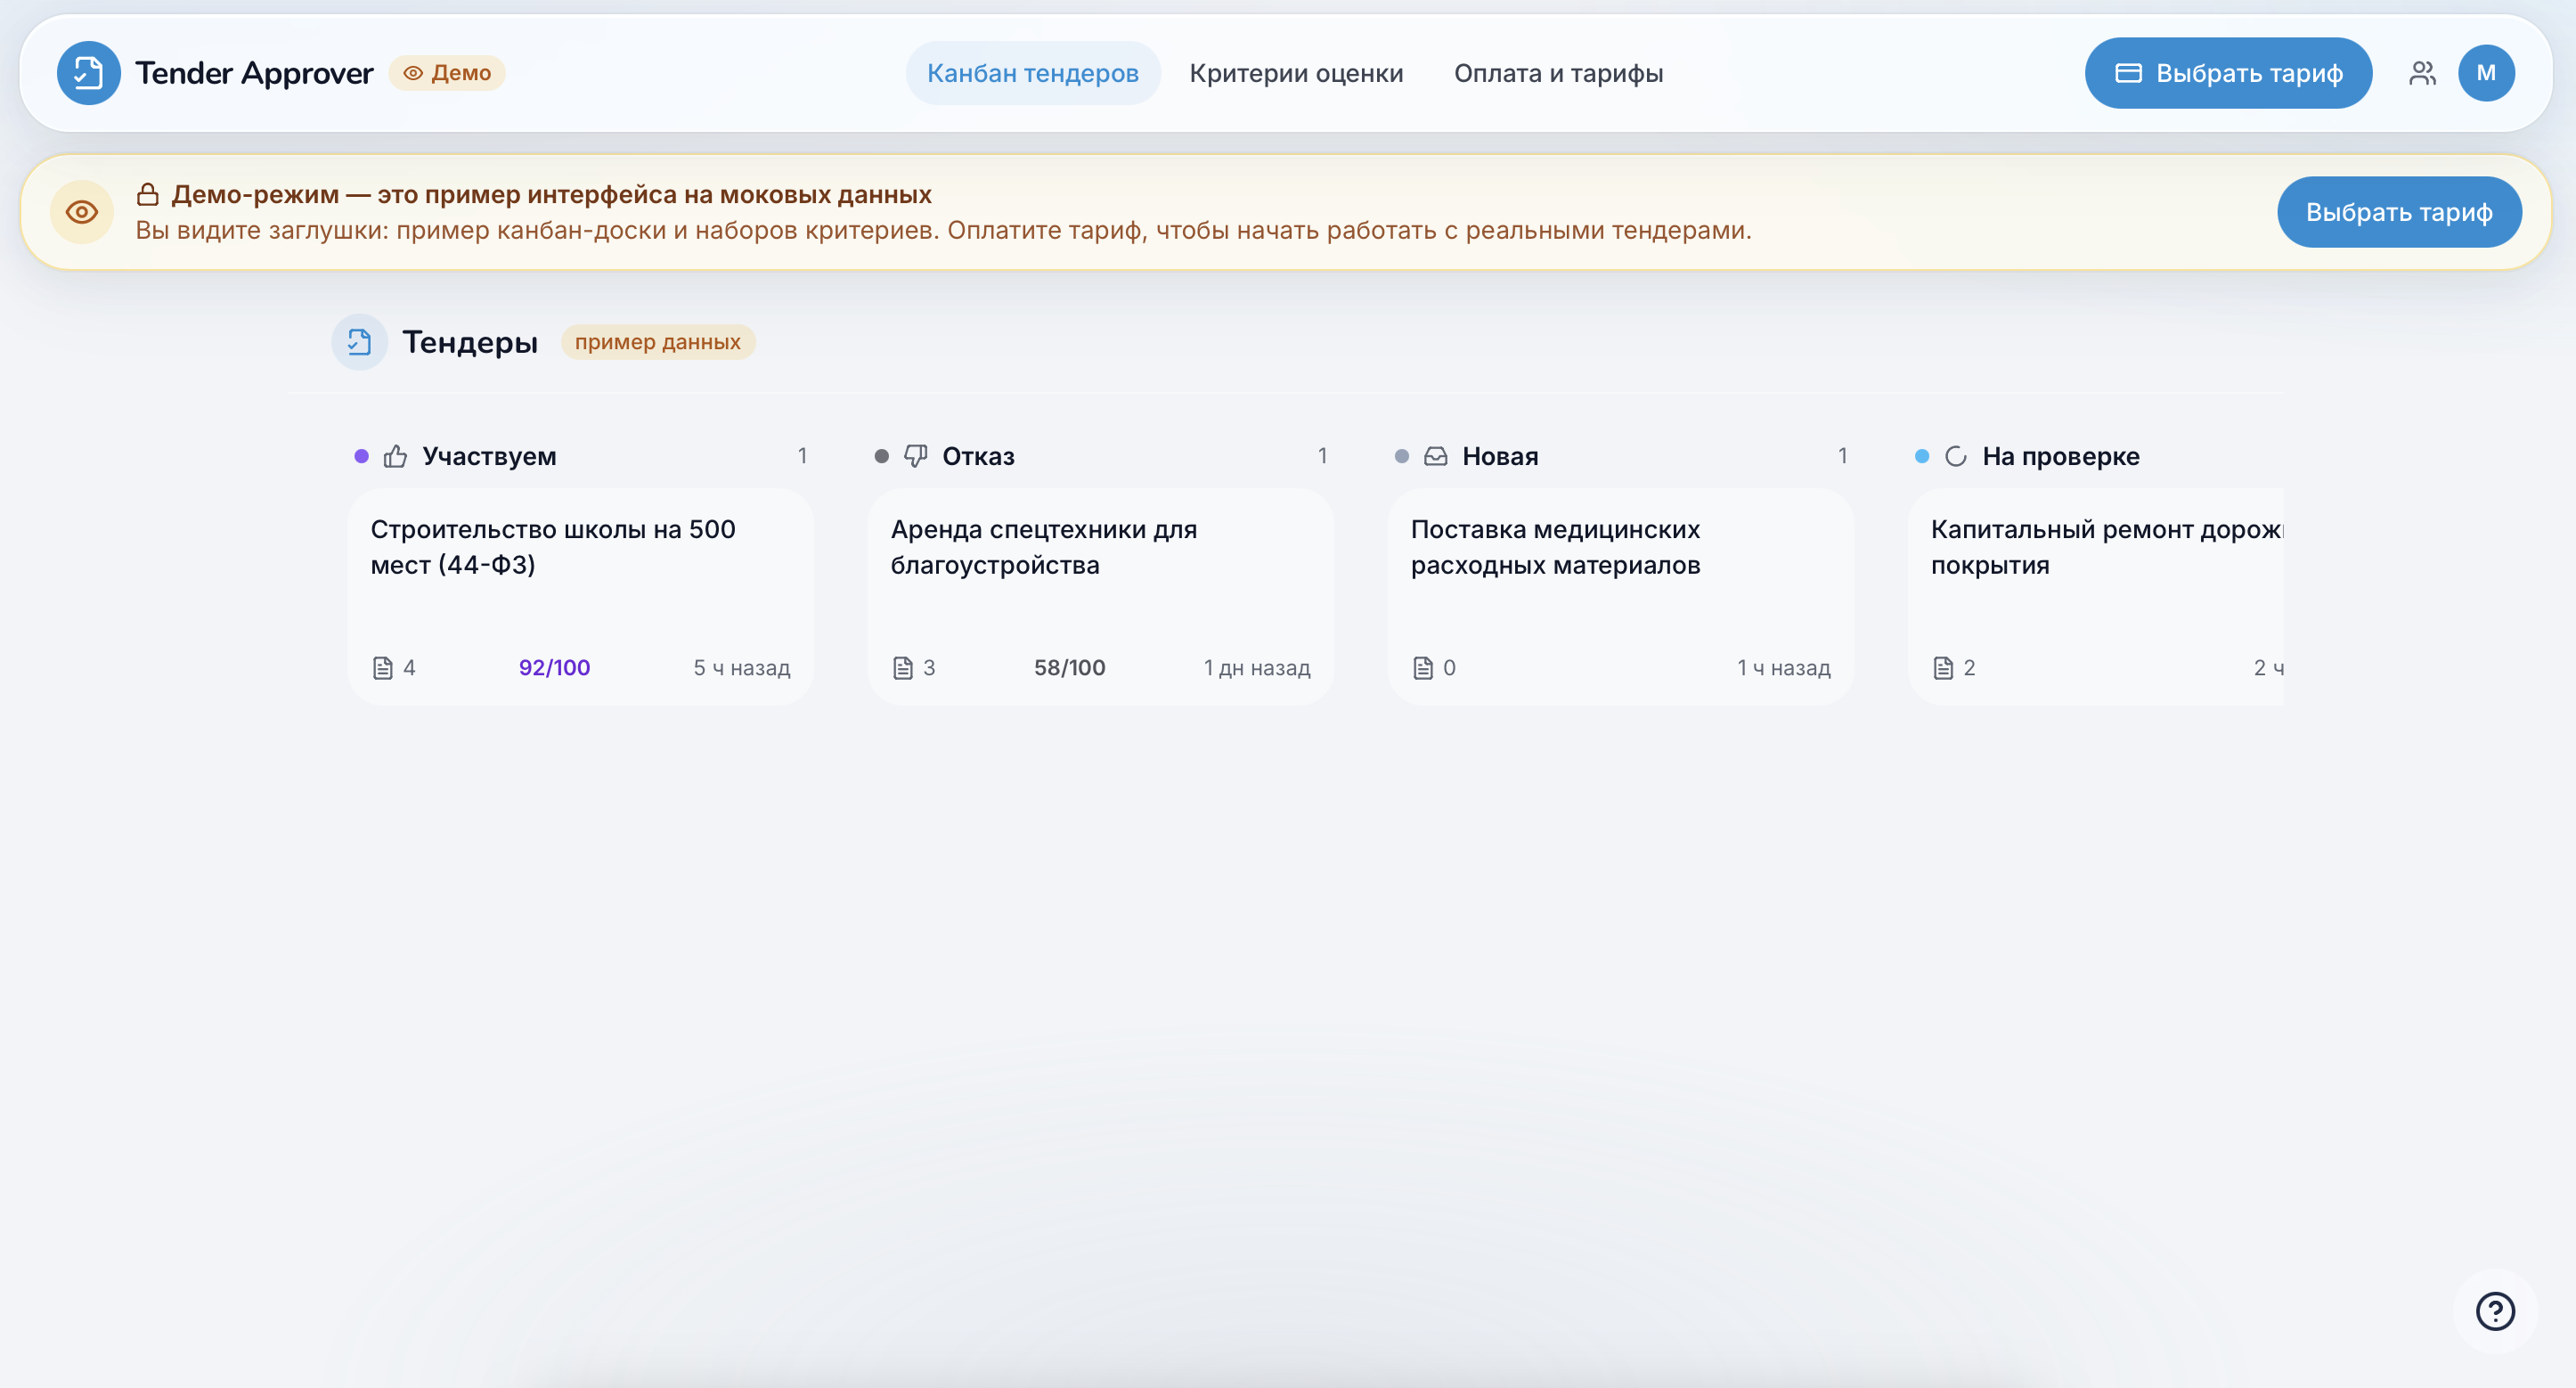Click the Тендеры document icon
Image resolution: width=2576 pixels, height=1388 pixels.
[359, 342]
